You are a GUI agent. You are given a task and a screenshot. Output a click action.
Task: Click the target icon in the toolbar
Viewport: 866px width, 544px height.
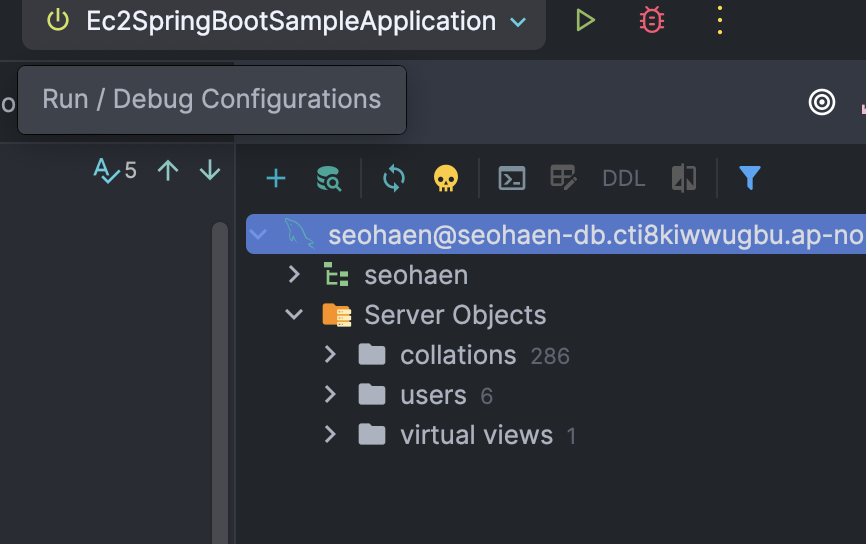822,102
